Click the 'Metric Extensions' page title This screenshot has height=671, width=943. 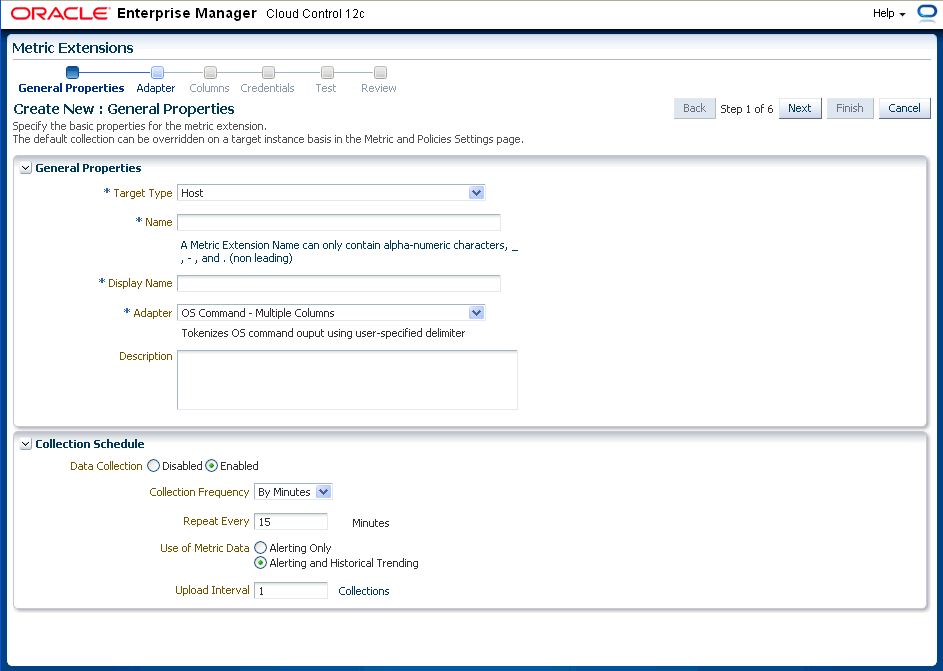click(x=73, y=48)
